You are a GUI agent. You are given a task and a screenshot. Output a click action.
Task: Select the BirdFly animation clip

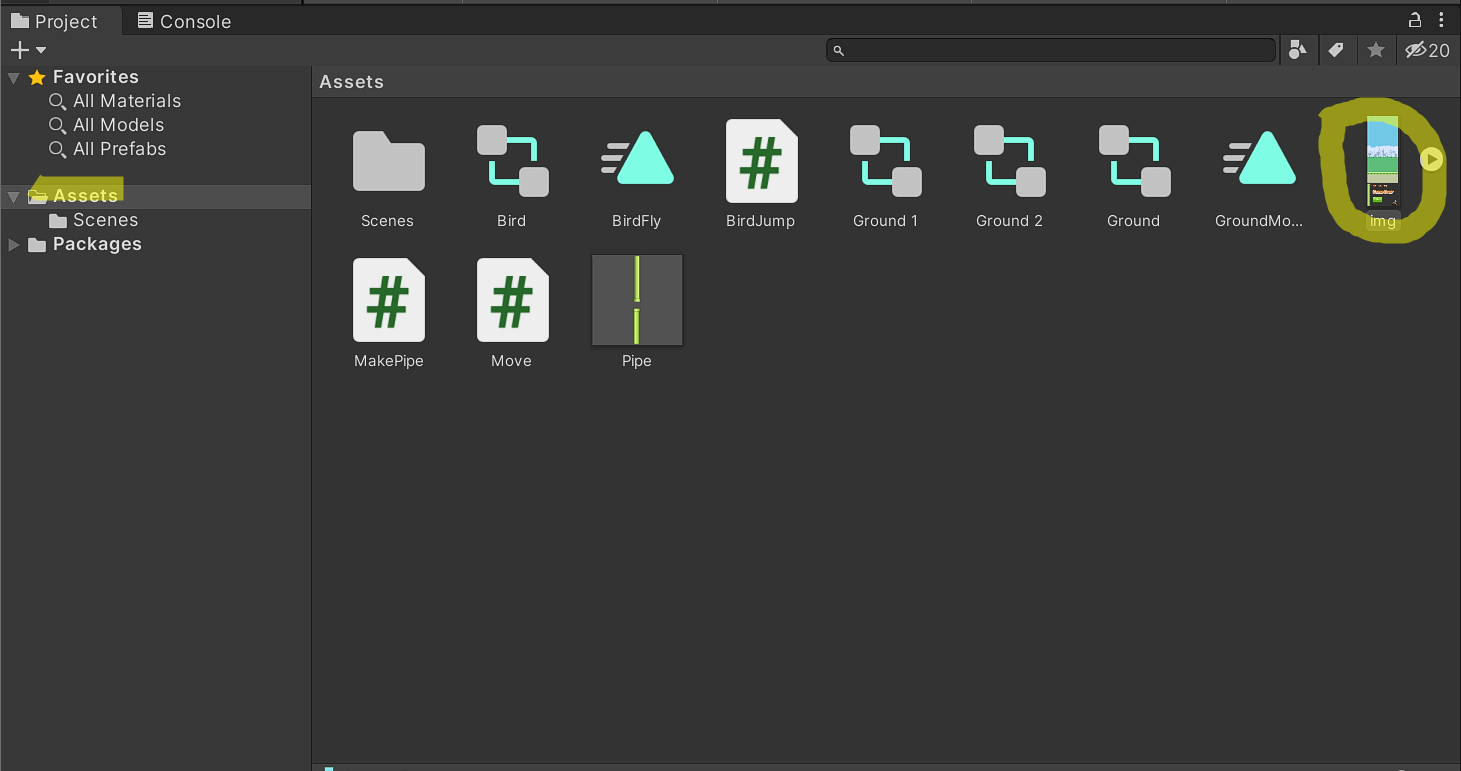coord(636,162)
